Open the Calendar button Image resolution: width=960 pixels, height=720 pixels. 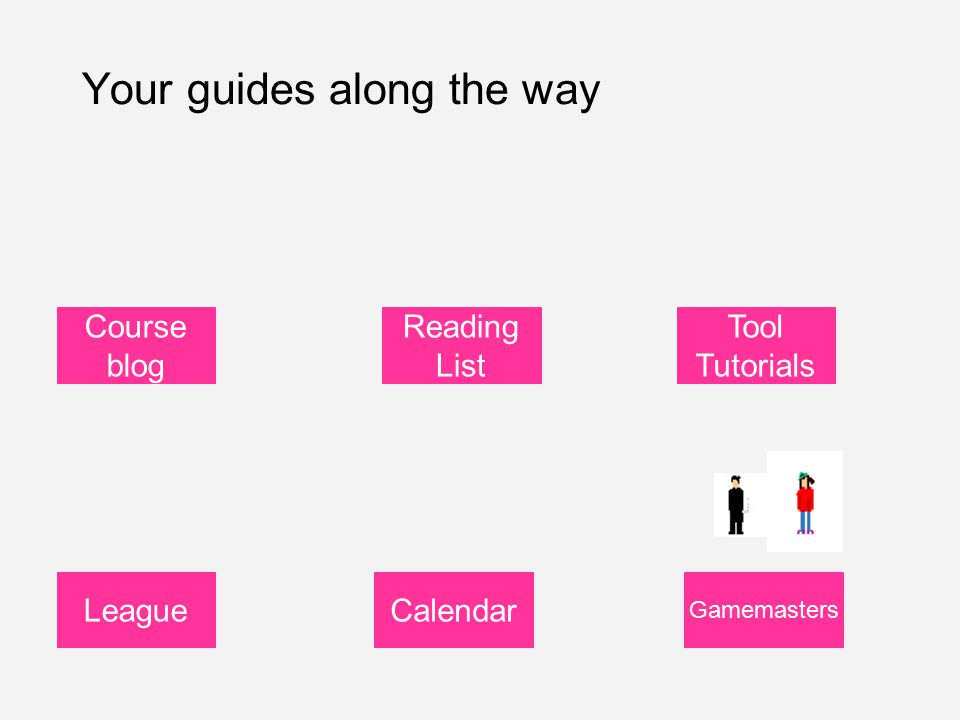pyautogui.click(x=454, y=610)
